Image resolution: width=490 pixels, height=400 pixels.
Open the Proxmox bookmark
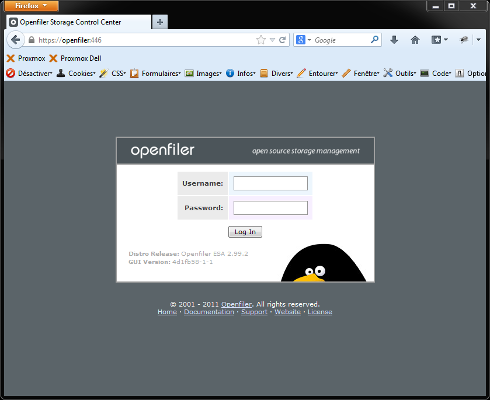tap(26, 58)
